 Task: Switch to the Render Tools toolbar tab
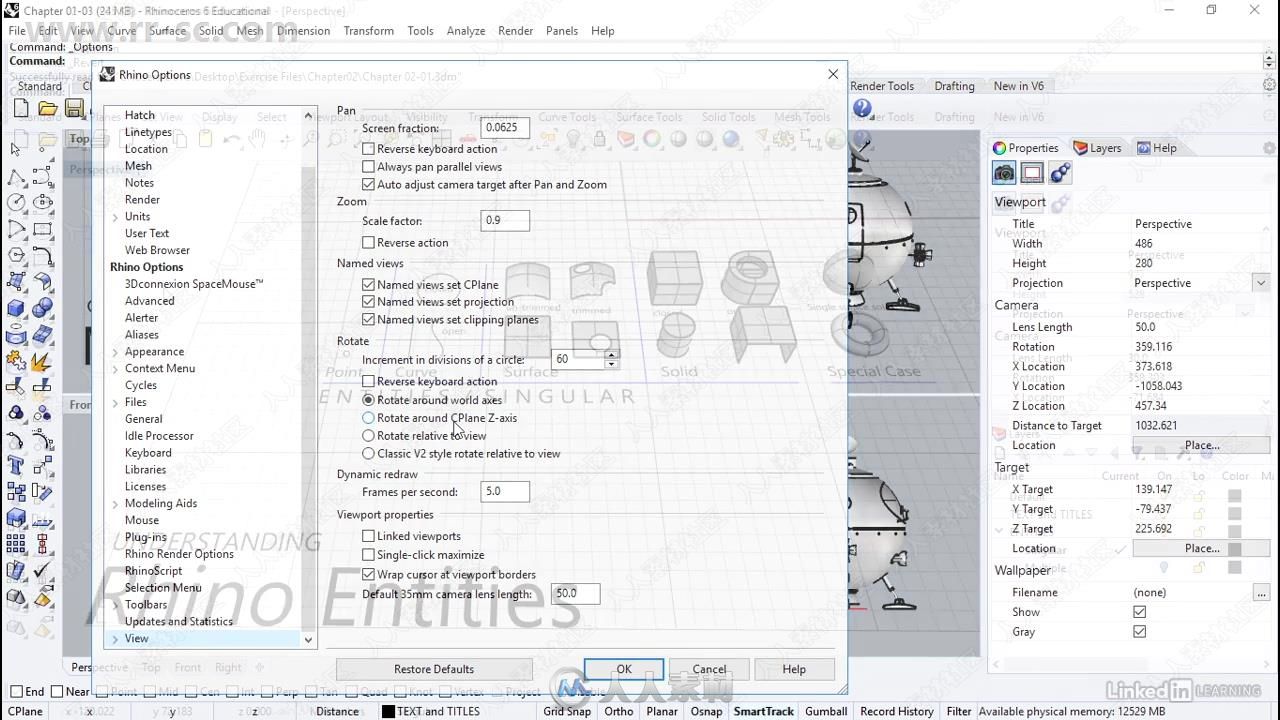point(882,86)
